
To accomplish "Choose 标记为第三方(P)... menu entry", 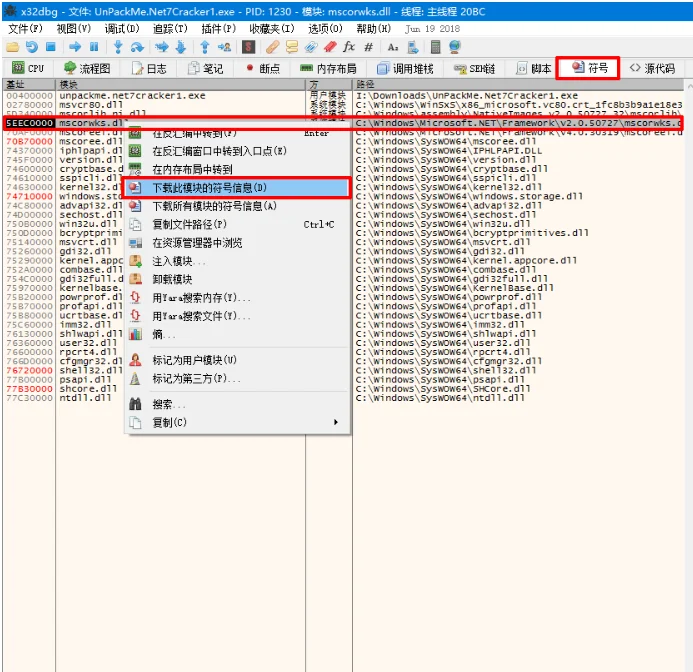I will point(238,379).
